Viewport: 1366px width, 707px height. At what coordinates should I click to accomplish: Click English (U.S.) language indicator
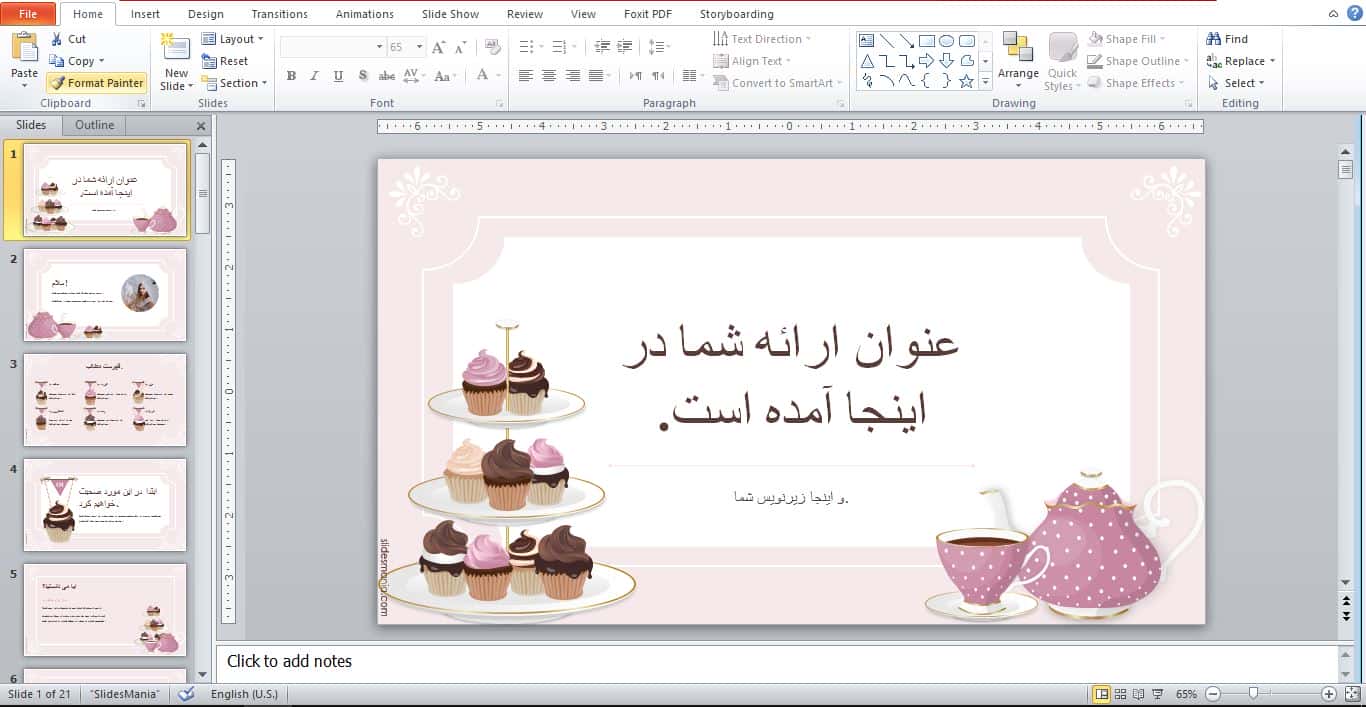[244, 694]
